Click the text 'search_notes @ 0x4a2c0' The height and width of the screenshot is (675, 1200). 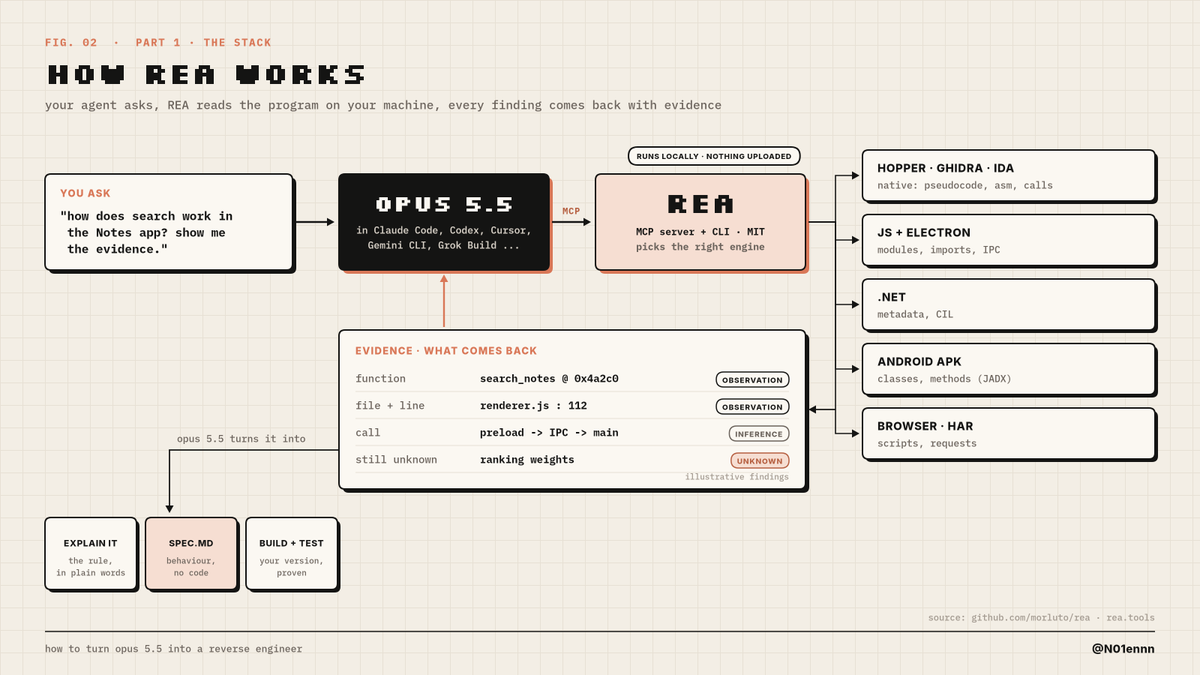(549, 379)
